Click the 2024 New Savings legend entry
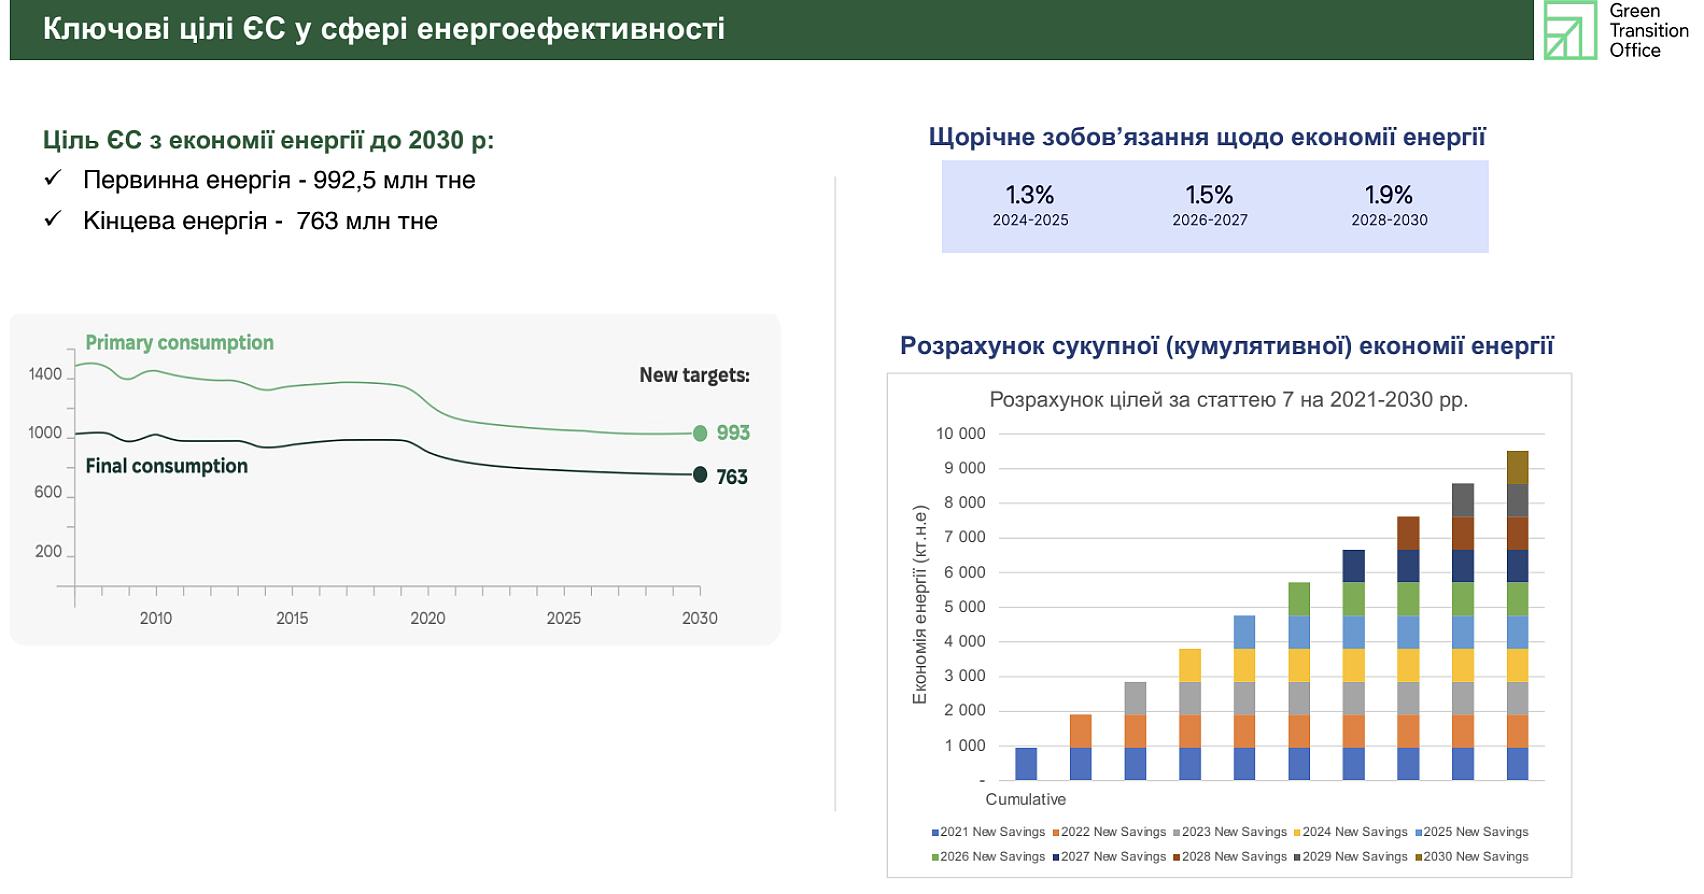The width and height of the screenshot is (1704, 894). pos(1350,832)
